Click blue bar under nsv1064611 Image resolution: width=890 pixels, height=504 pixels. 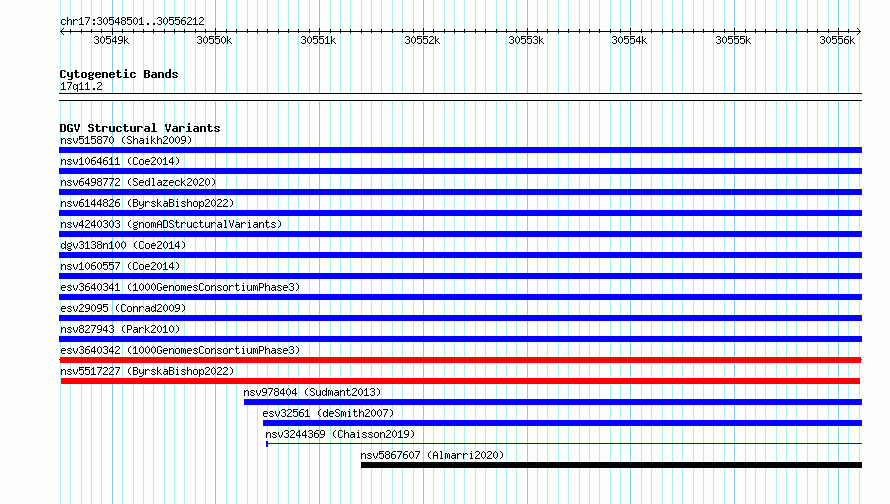click(x=460, y=171)
